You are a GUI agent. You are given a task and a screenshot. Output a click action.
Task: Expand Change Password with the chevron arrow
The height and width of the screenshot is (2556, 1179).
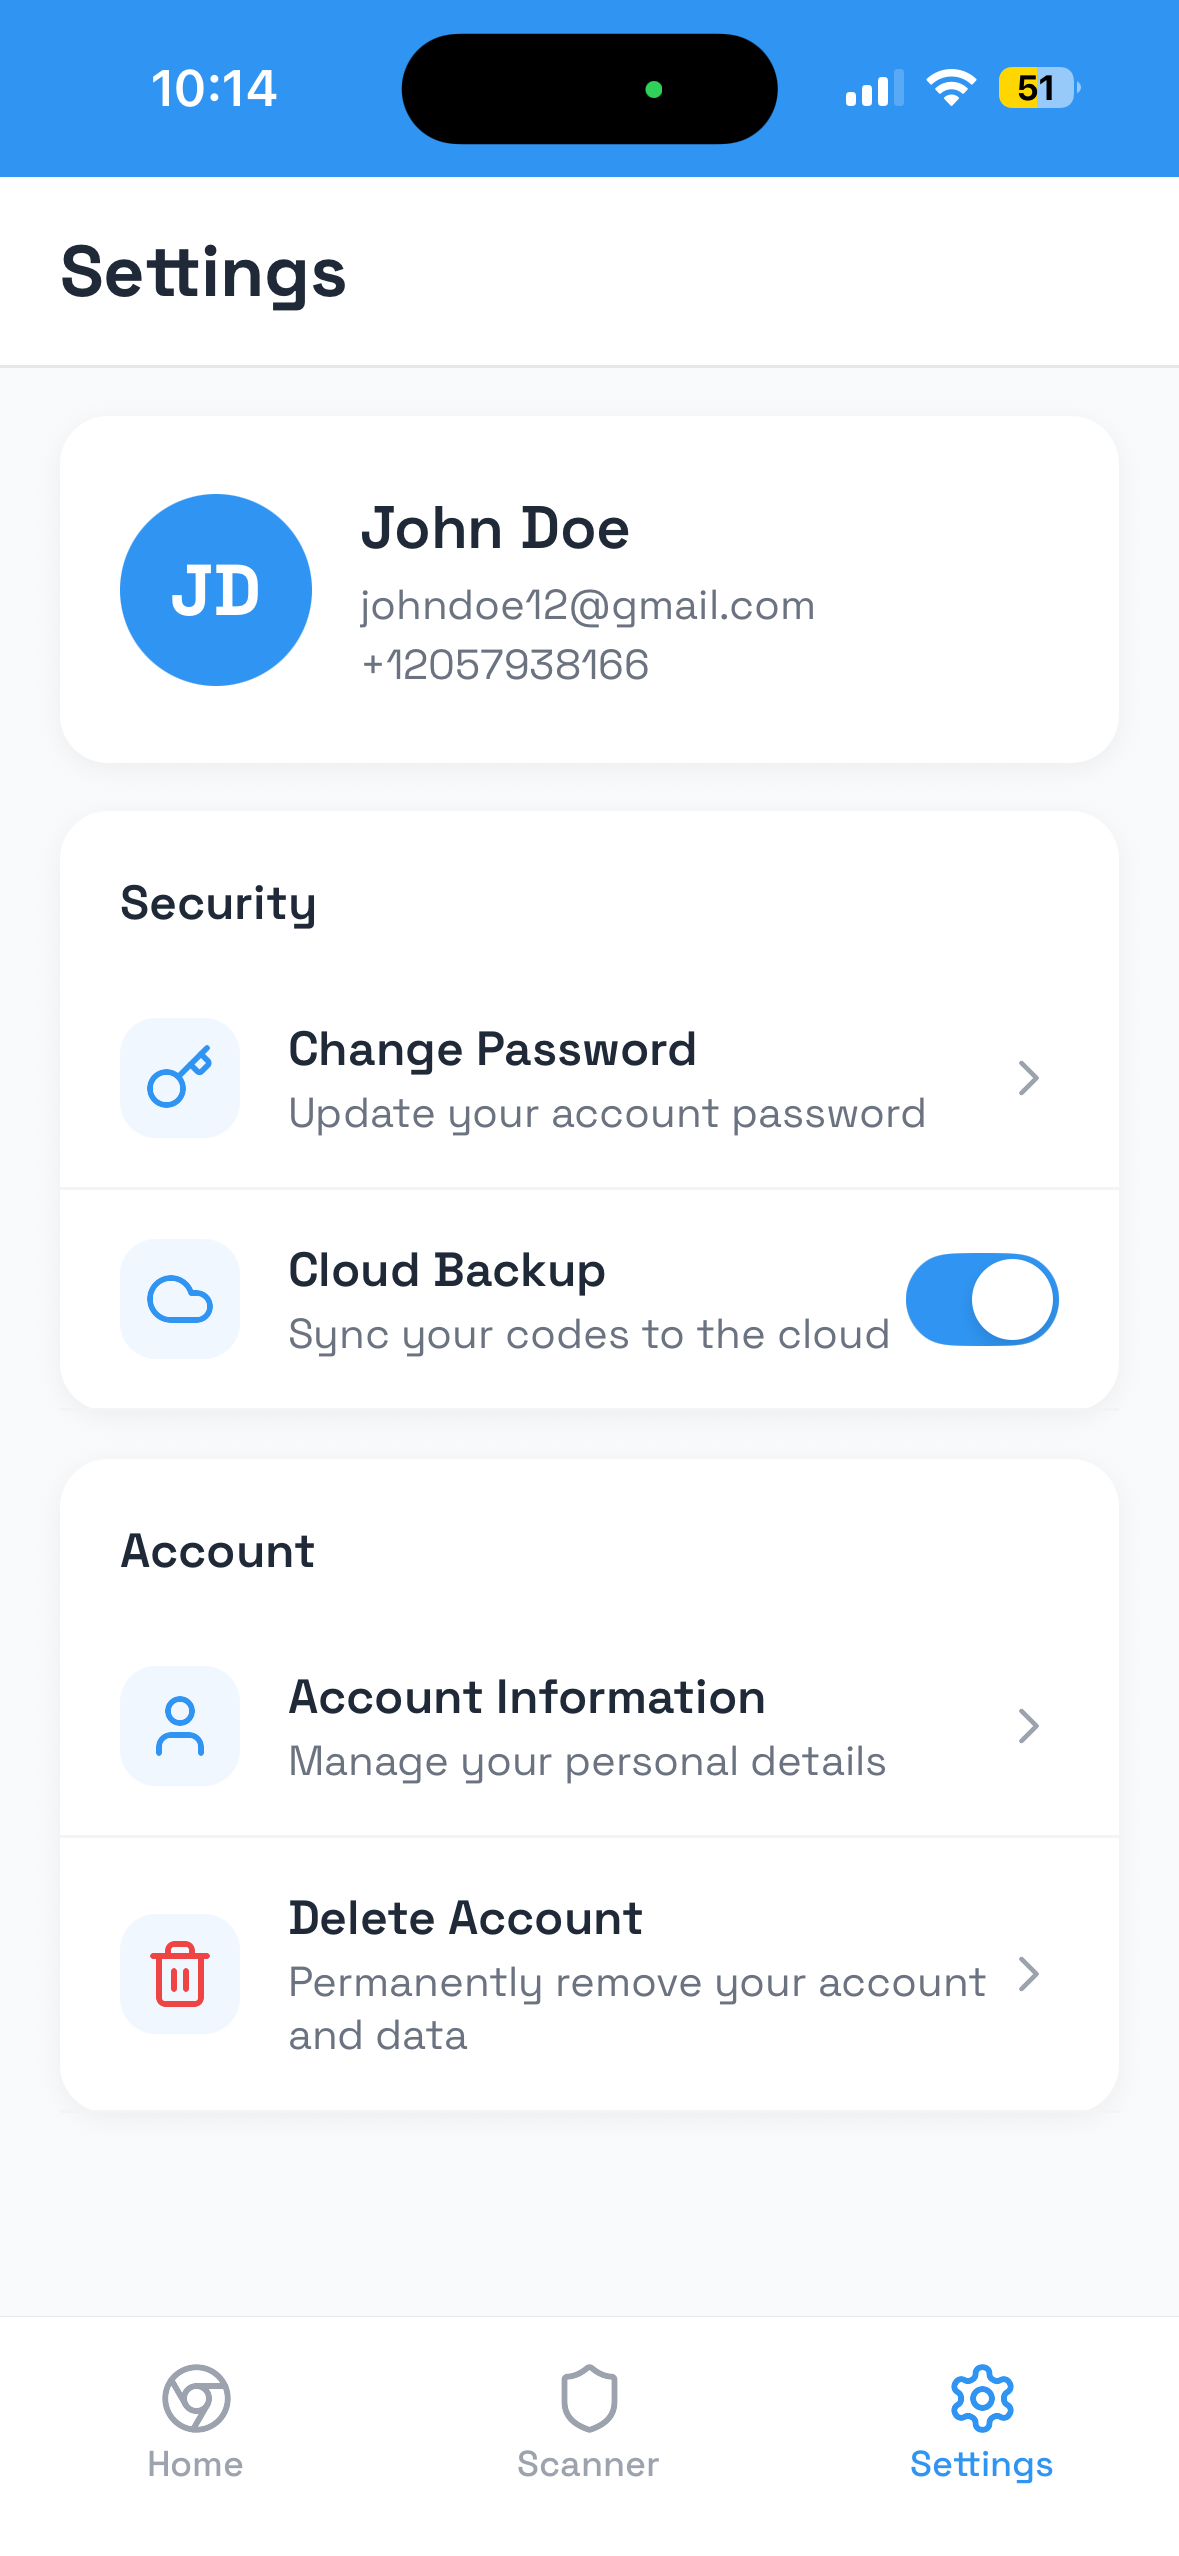pos(1028,1078)
